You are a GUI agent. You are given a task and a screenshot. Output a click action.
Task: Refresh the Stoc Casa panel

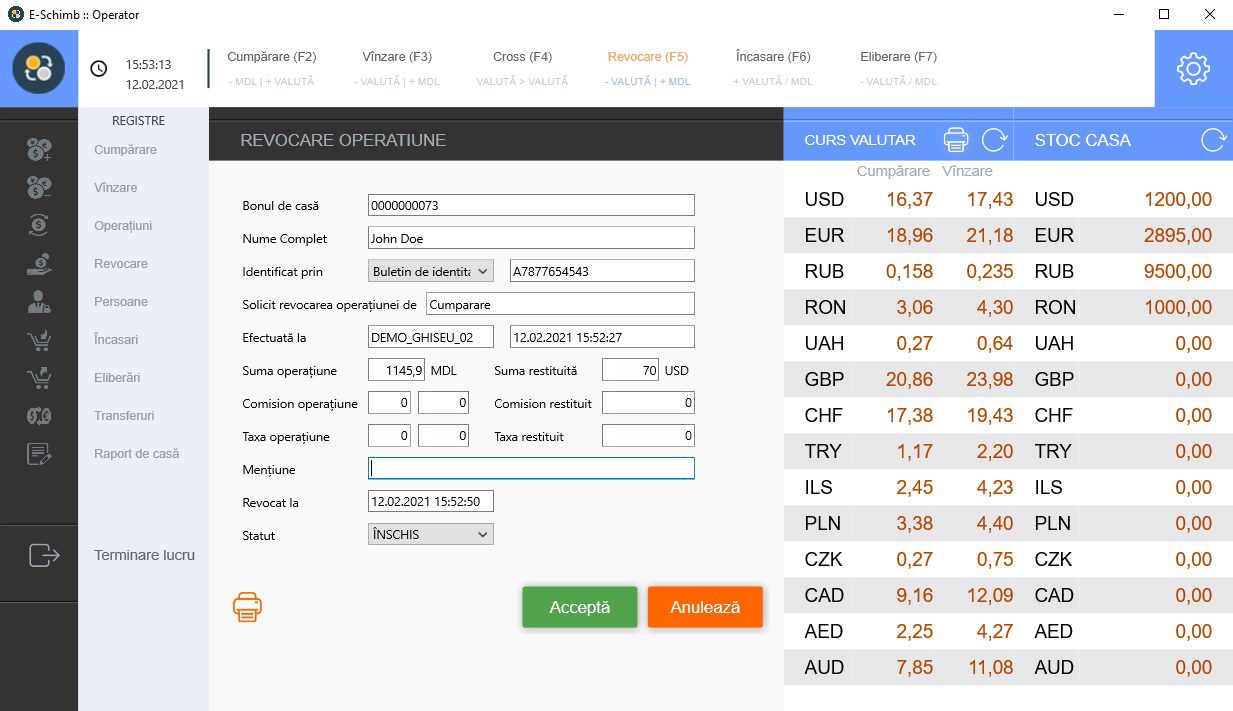[x=1213, y=139]
